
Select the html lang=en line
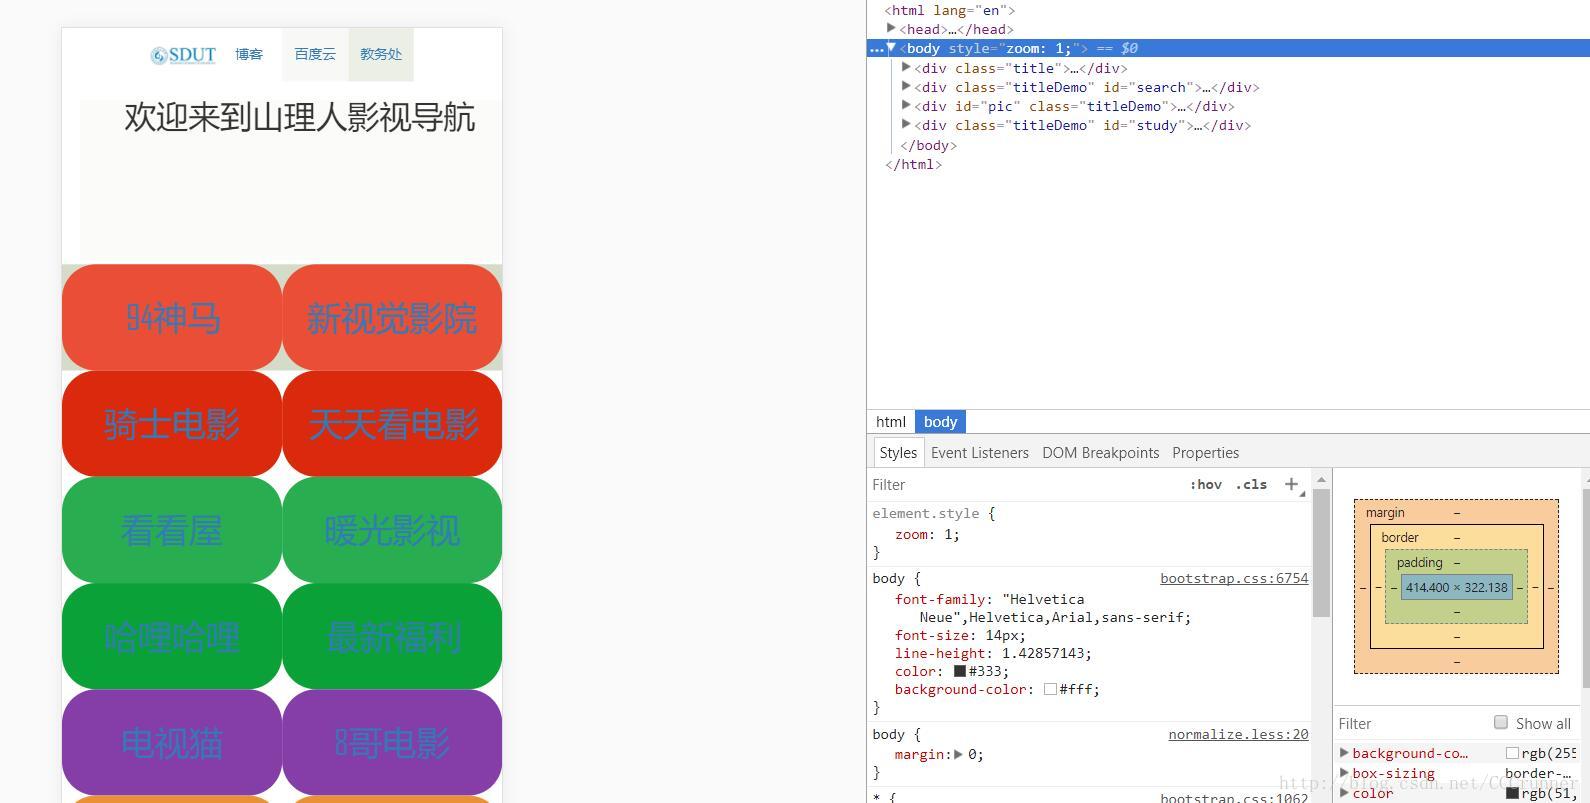[950, 10]
